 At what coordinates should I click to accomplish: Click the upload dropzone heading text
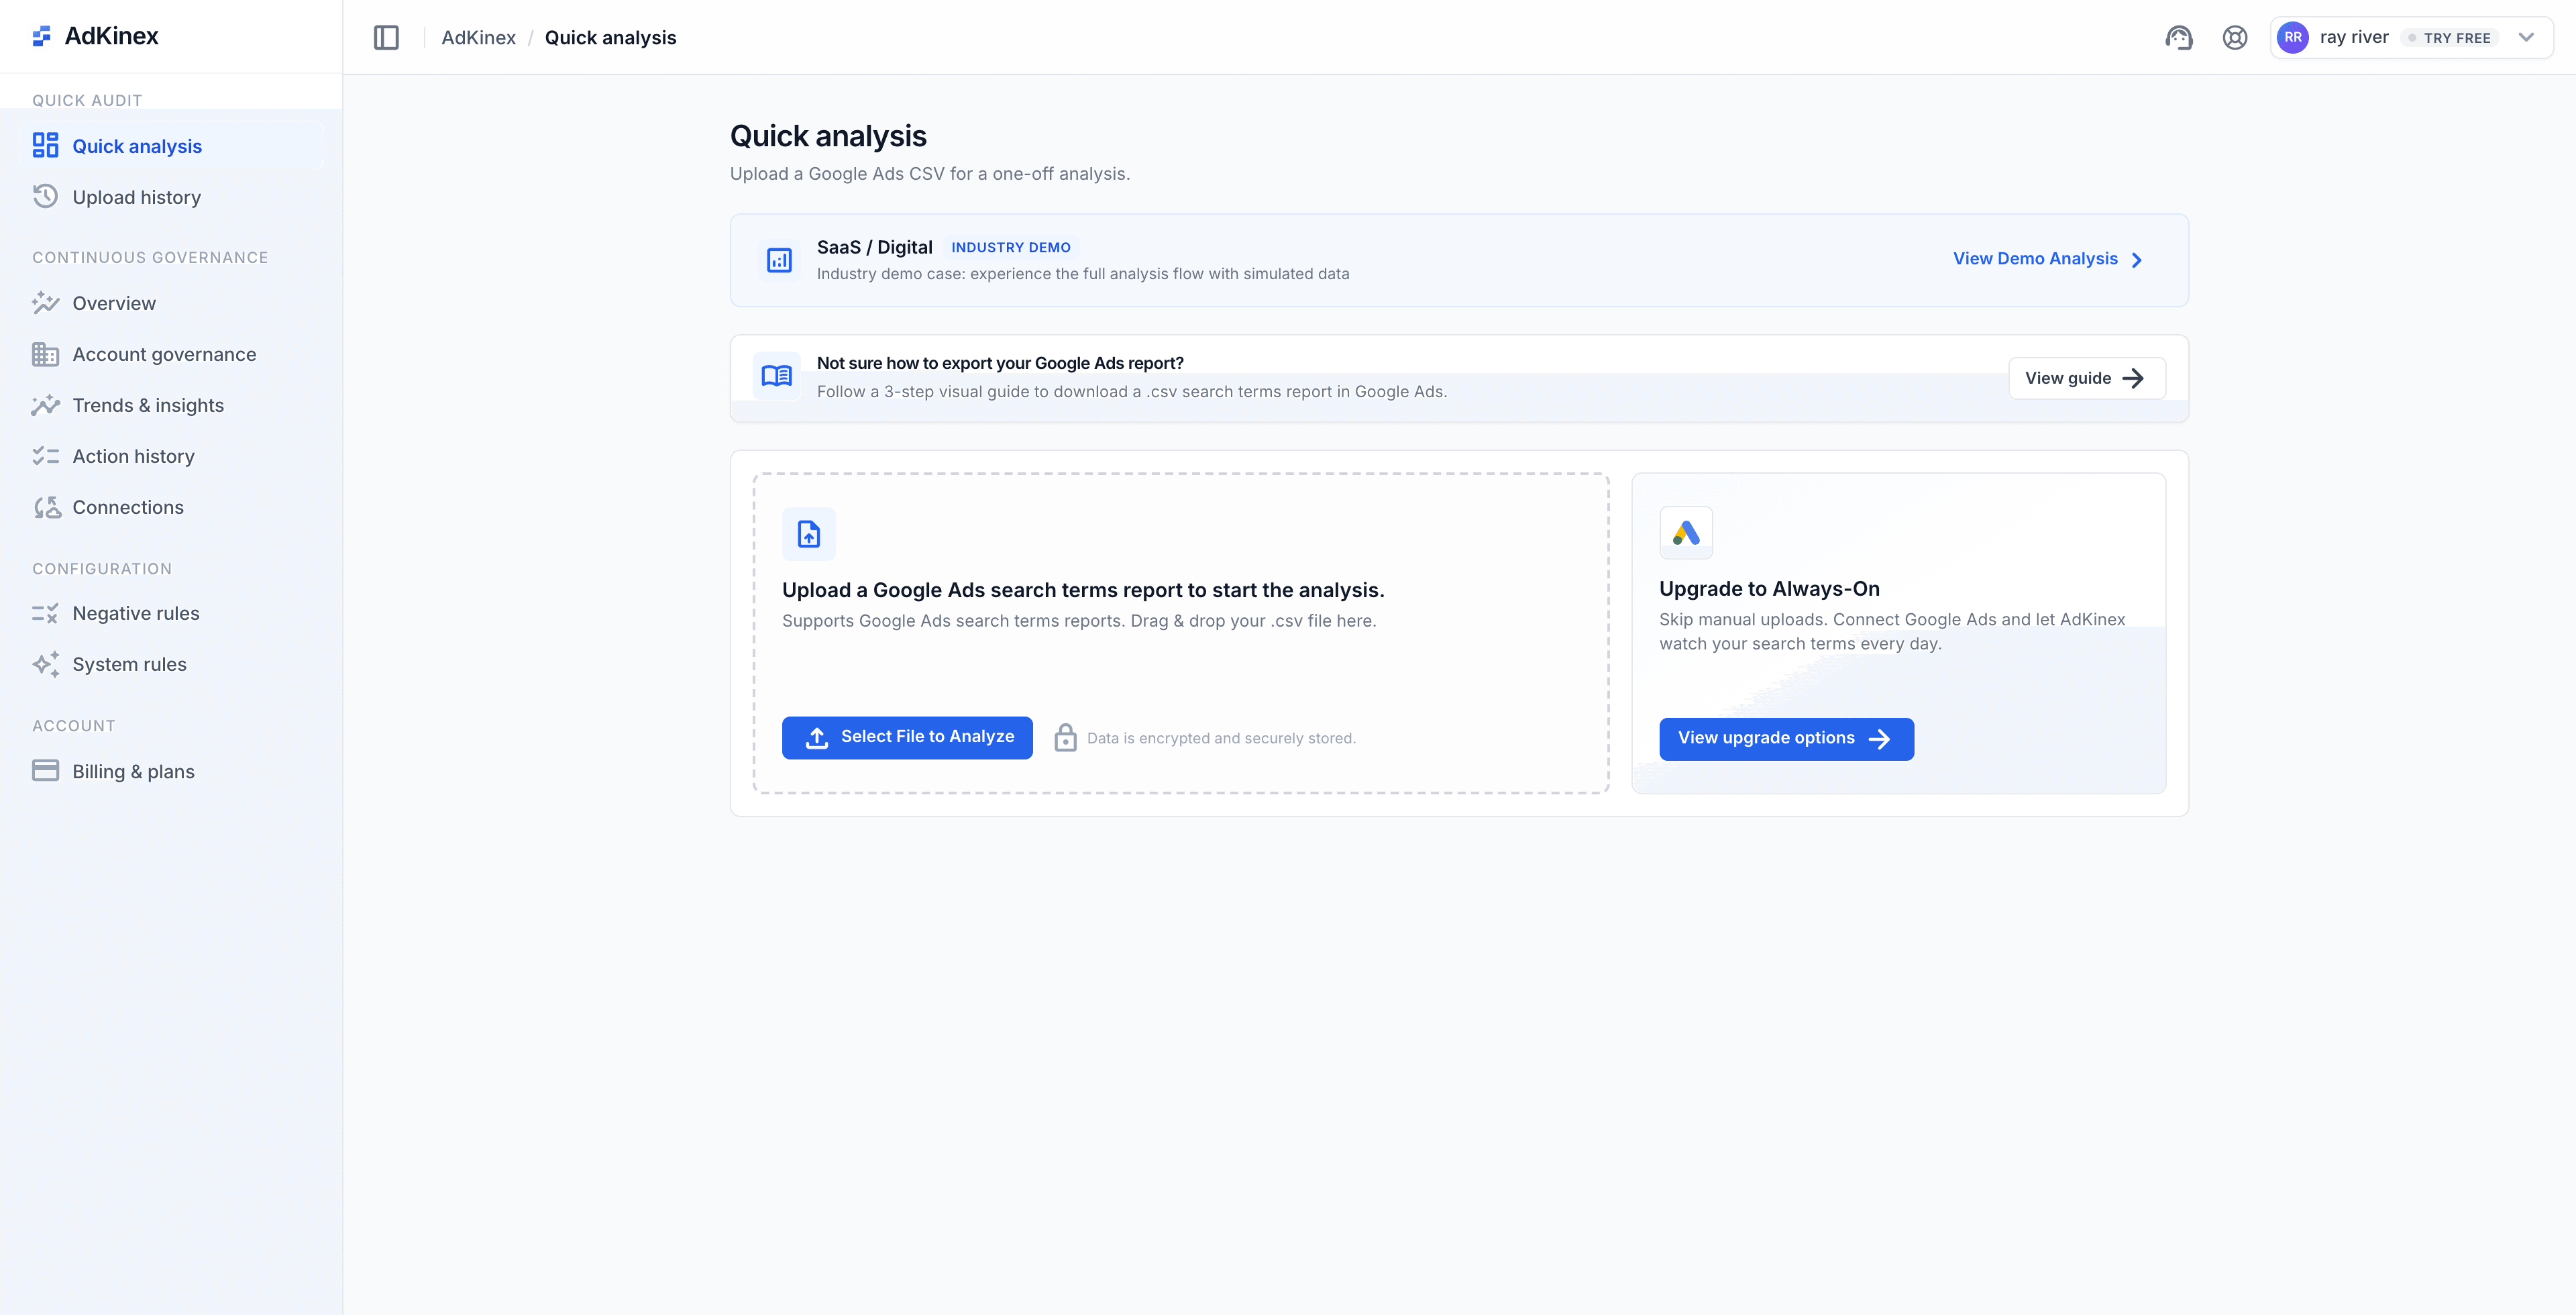pyautogui.click(x=1083, y=590)
